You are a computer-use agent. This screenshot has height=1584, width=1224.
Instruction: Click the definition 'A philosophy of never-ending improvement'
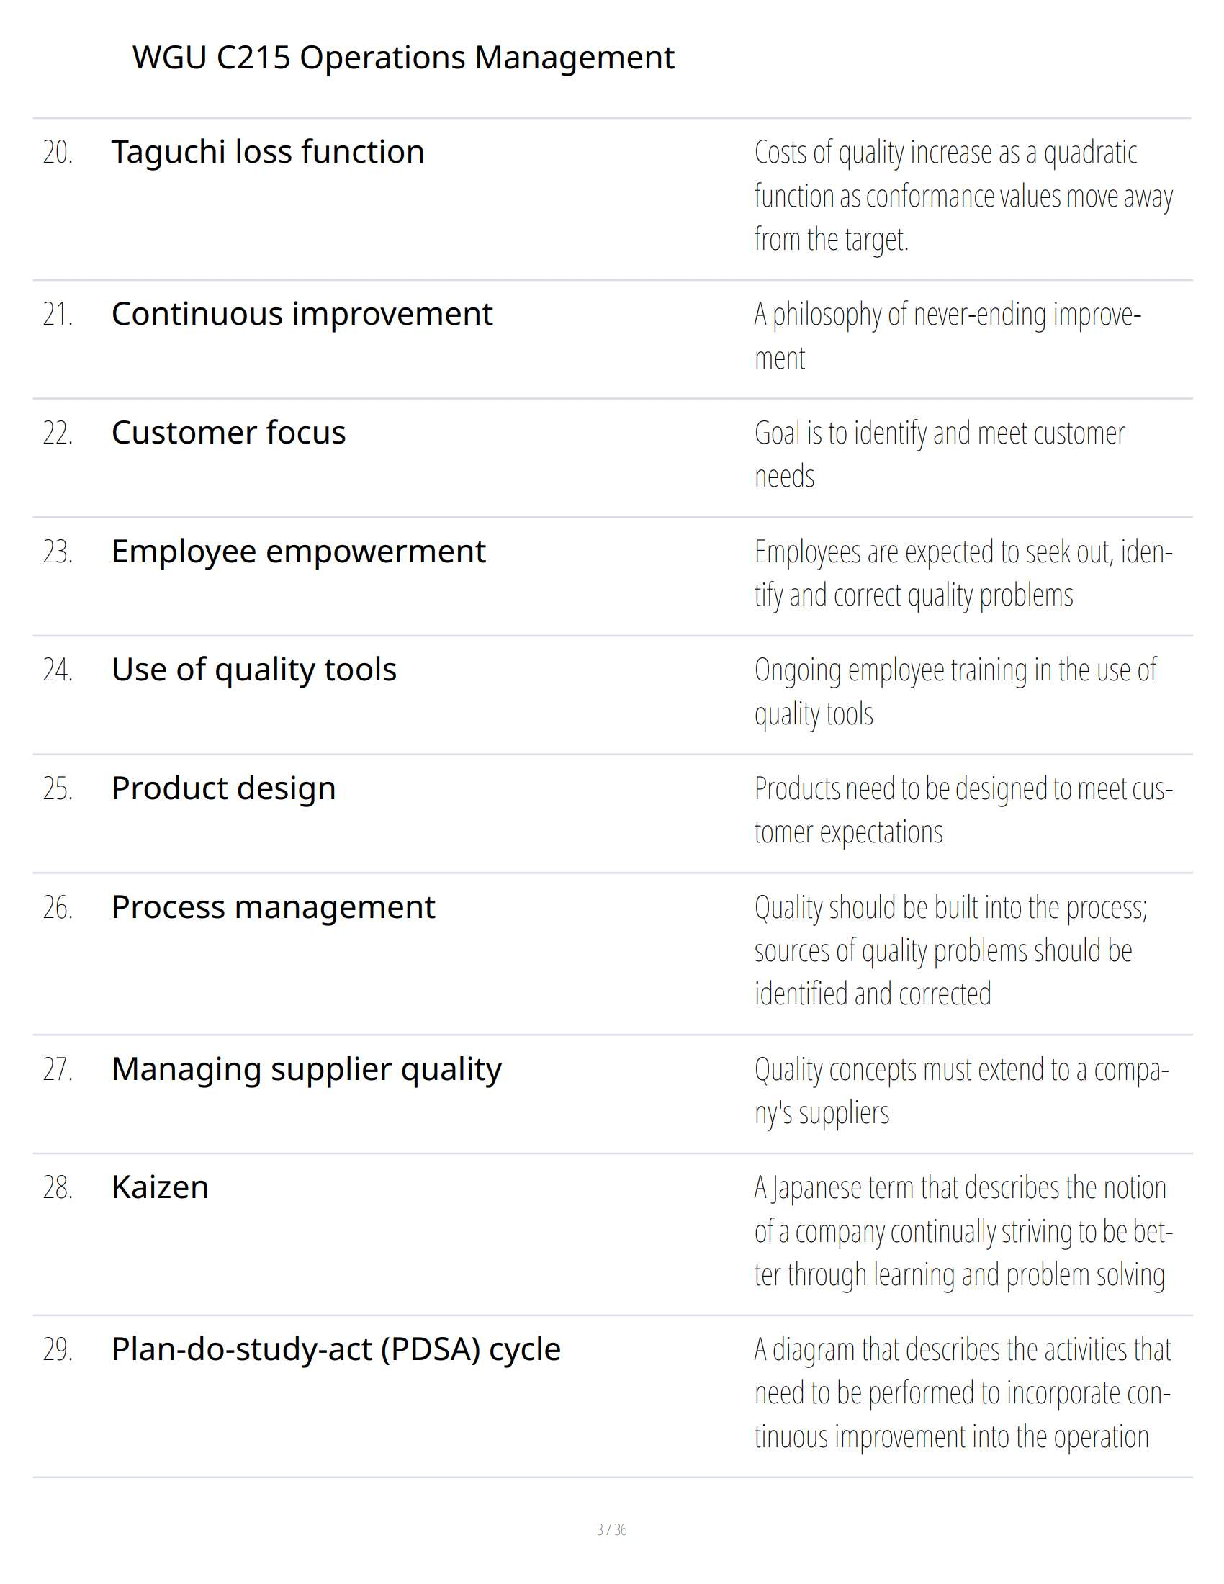pos(948,336)
